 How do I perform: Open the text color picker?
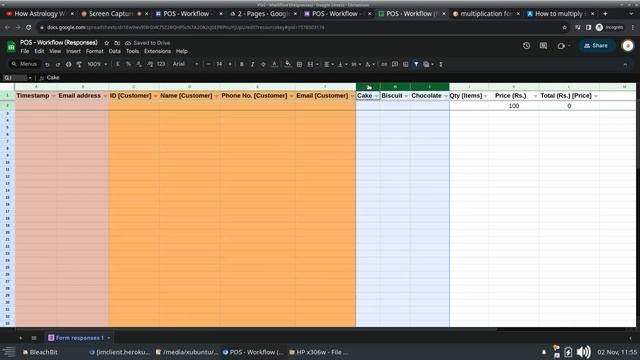point(274,64)
